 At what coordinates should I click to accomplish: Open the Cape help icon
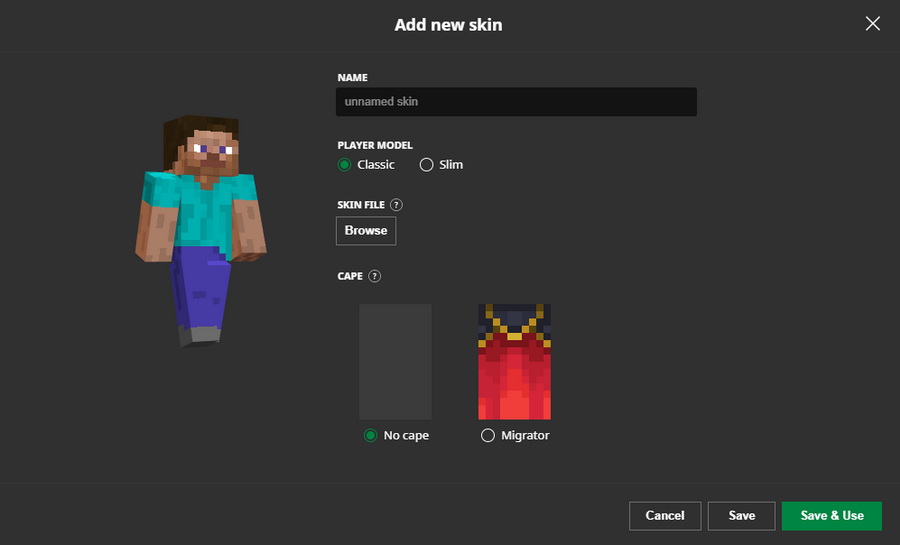click(374, 276)
